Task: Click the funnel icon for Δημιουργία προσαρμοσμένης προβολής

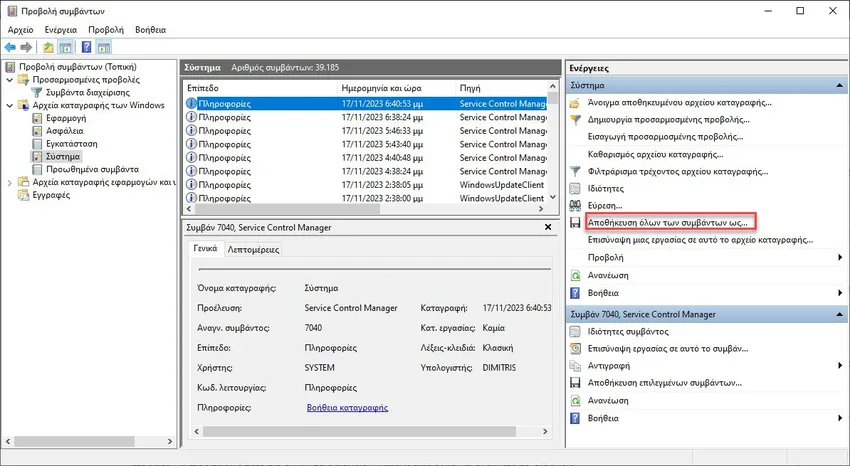Action: [x=575, y=120]
